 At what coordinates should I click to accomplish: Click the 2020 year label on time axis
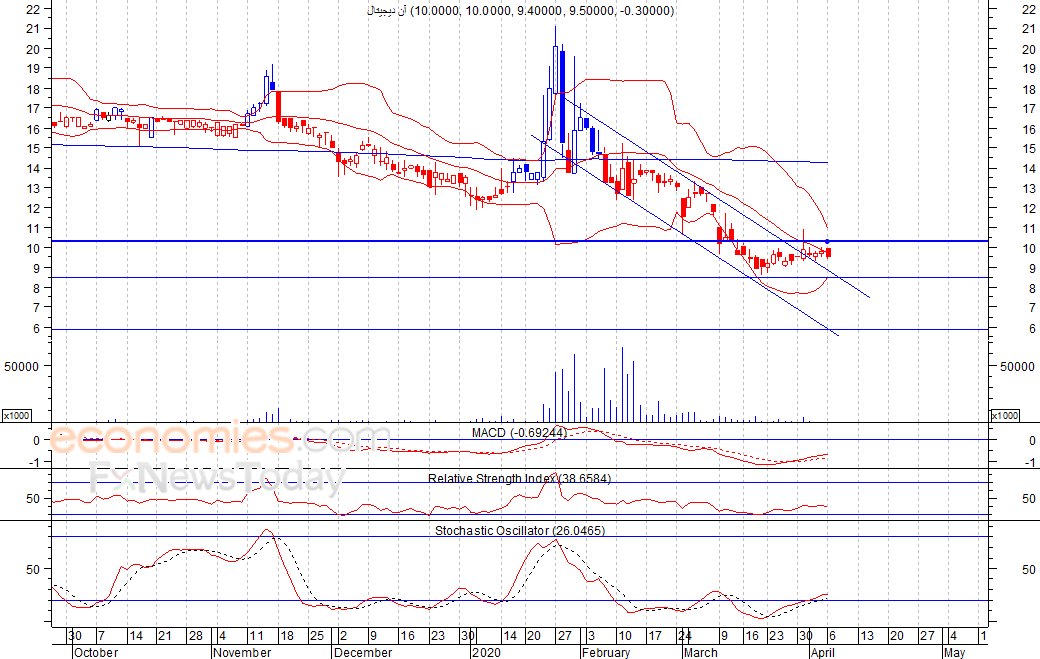tap(485, 652)
